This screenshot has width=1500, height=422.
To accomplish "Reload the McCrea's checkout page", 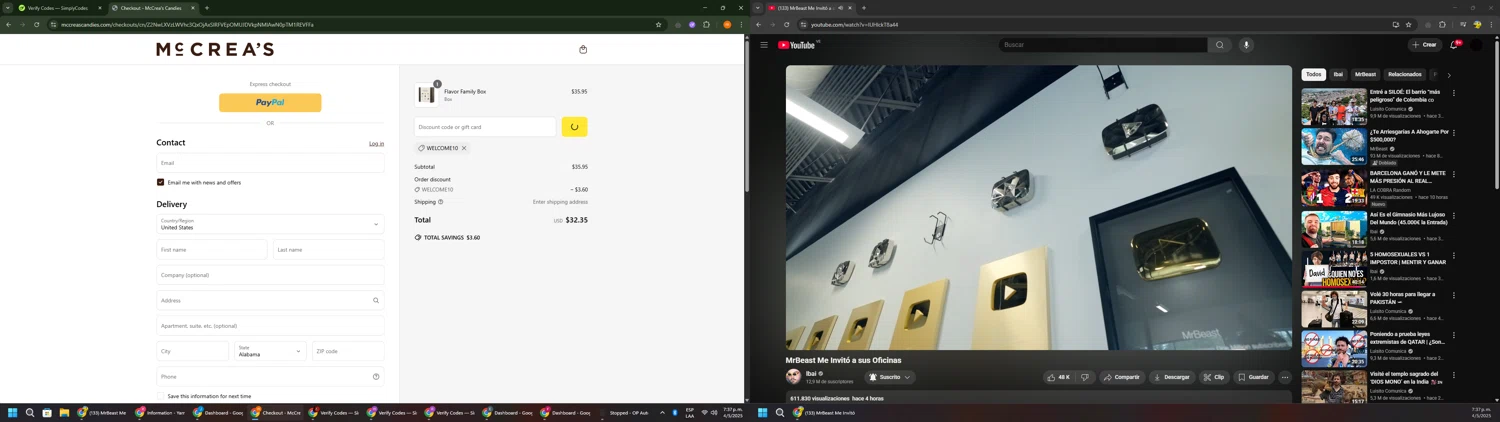I will 37,25.
